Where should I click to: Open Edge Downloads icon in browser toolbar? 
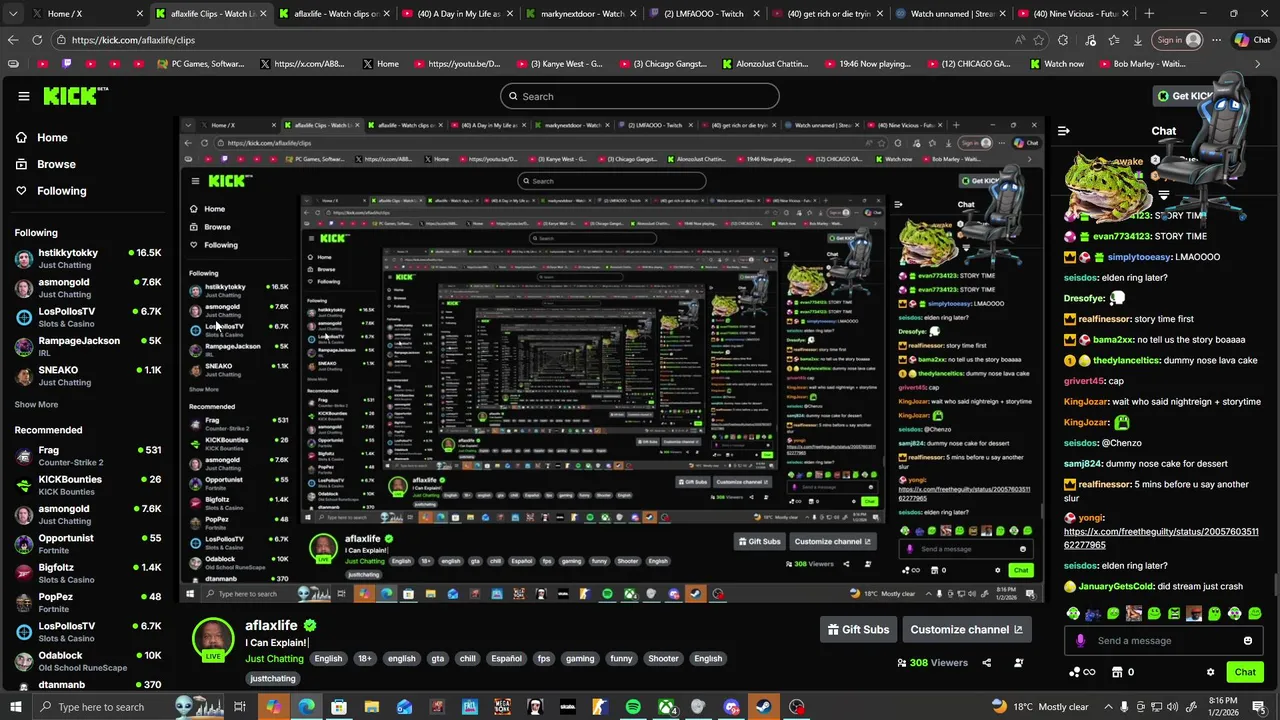[1138, 40]
